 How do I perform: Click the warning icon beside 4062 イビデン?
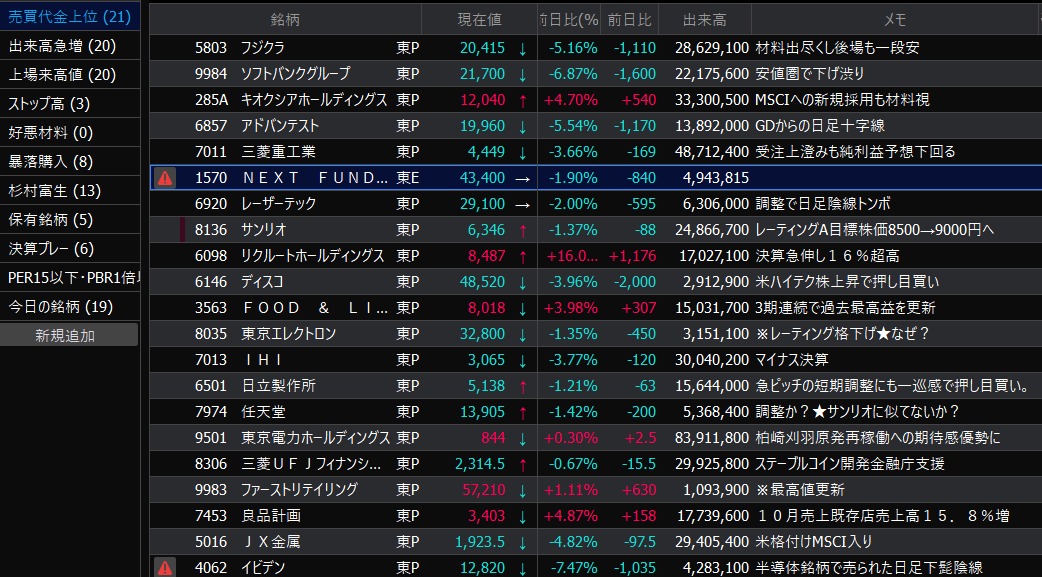[165, 568]
